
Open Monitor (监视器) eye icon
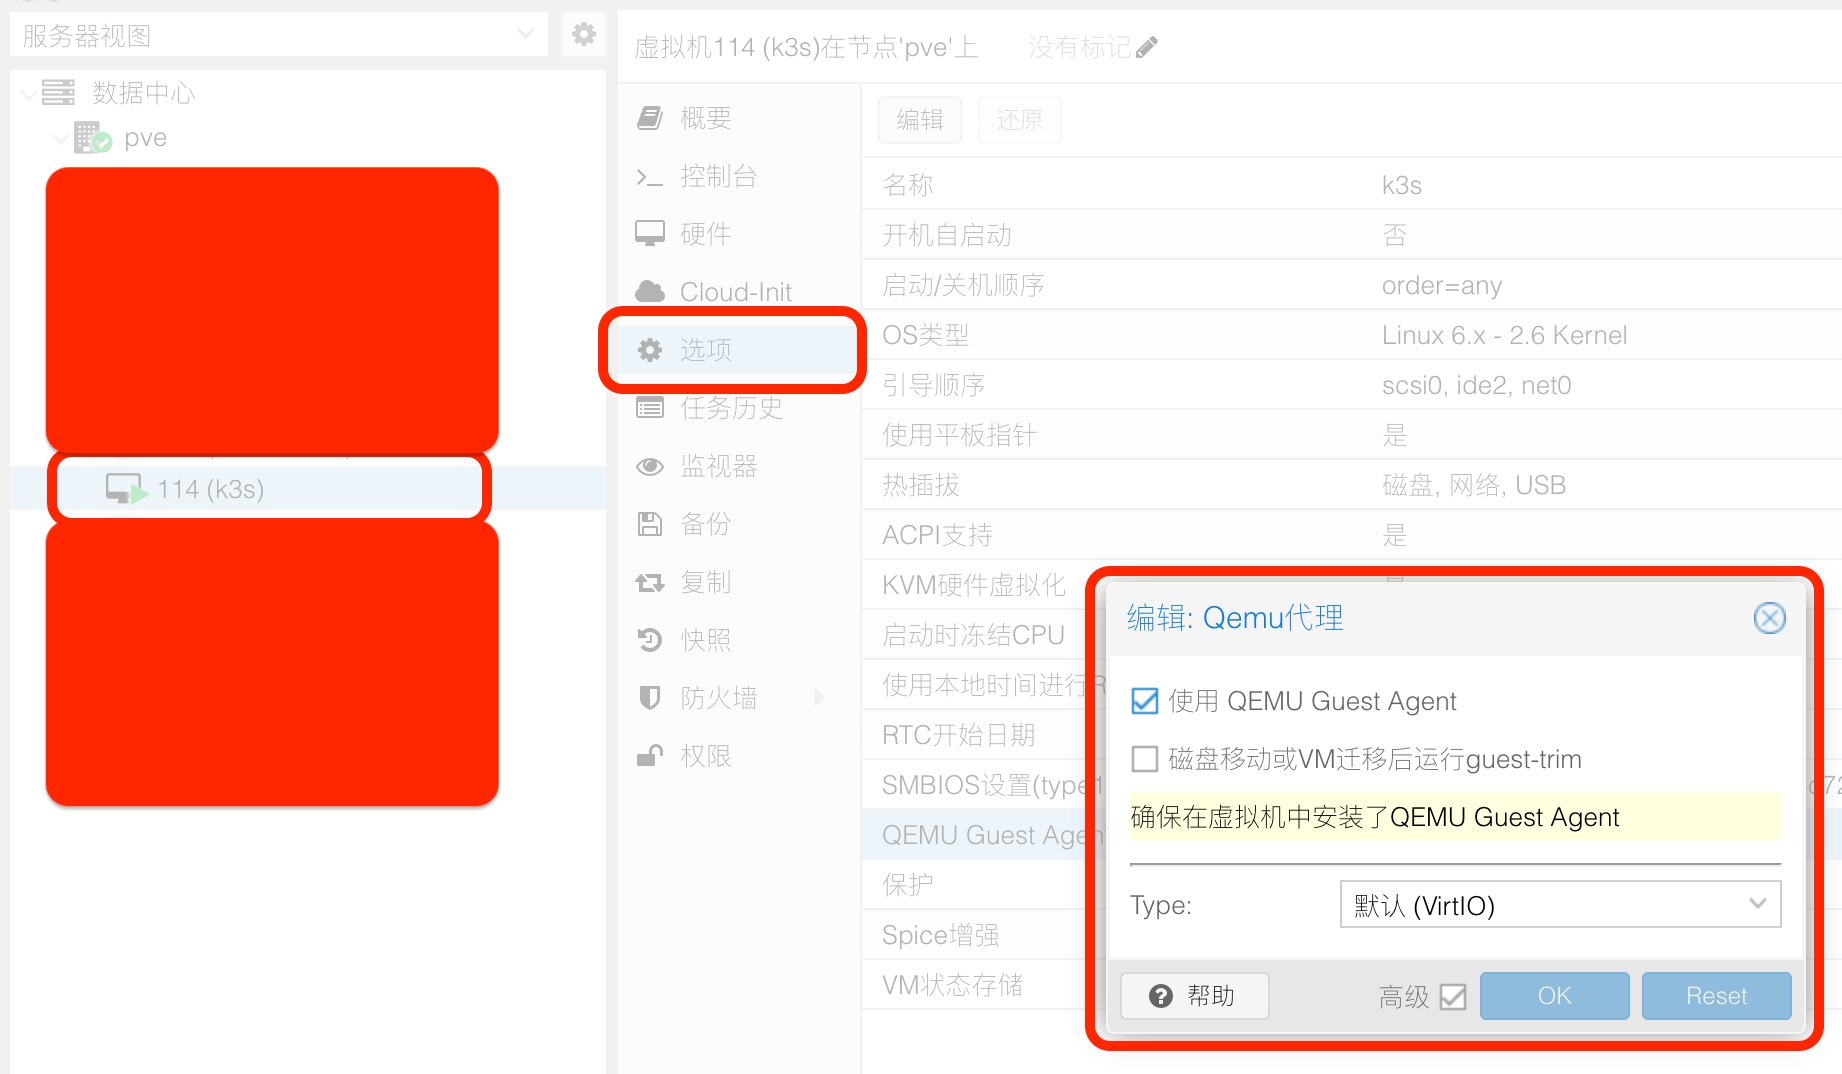pos(650,466)
